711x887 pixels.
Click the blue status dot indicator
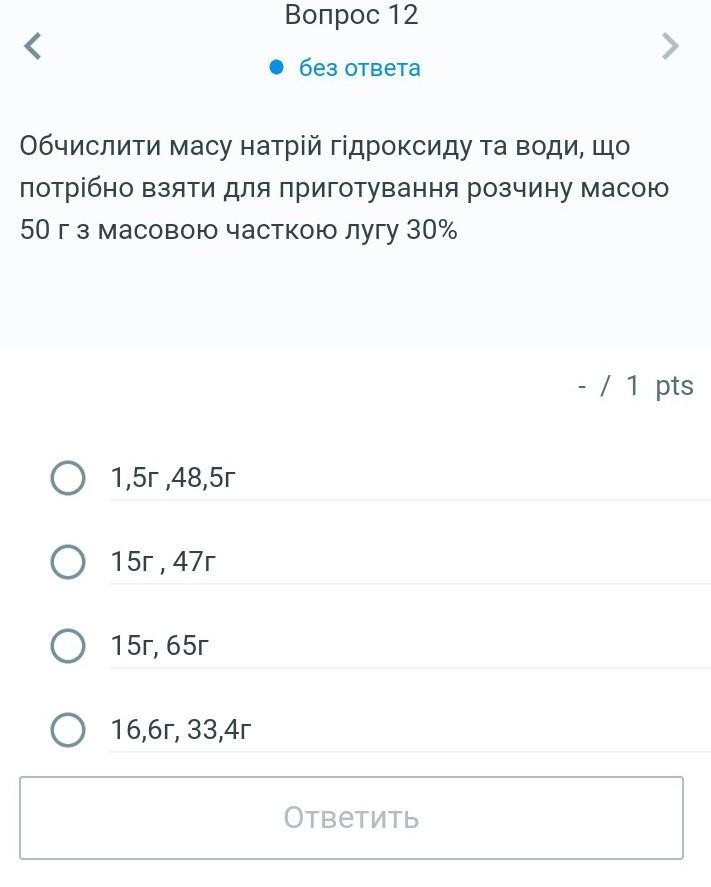[278, 68]
